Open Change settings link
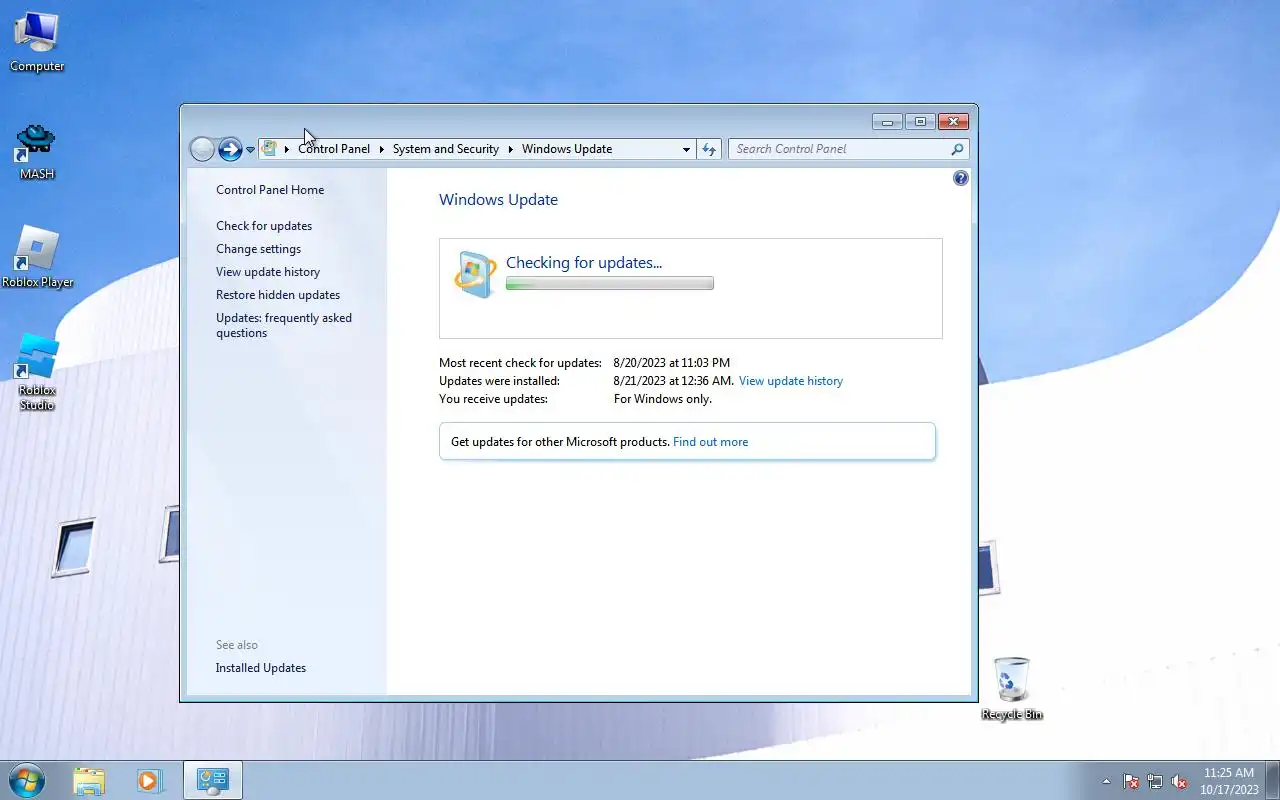Screen dimensions: 1280x800 pos(258,249)
